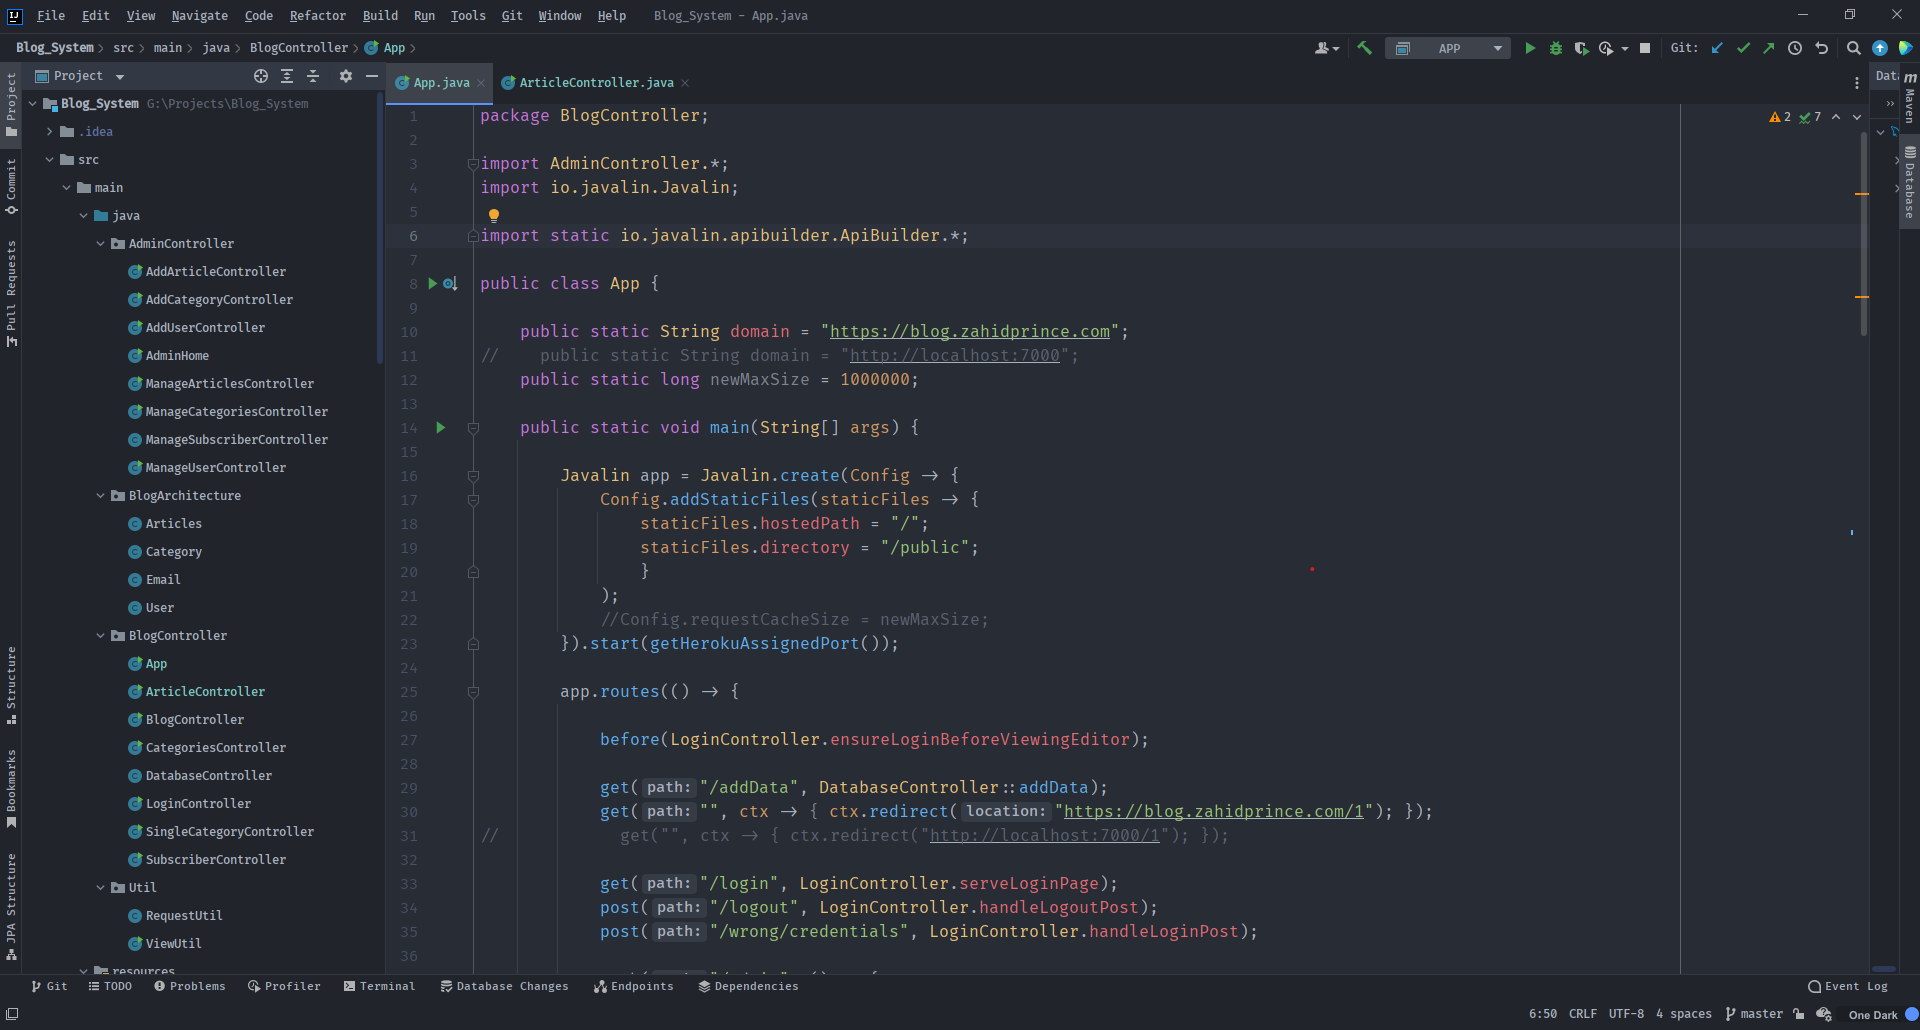Screen dimensions: 1920x1030
Task: Start debugging with the bug icon
Action: pyautogui.click(x=1555, y=48)
